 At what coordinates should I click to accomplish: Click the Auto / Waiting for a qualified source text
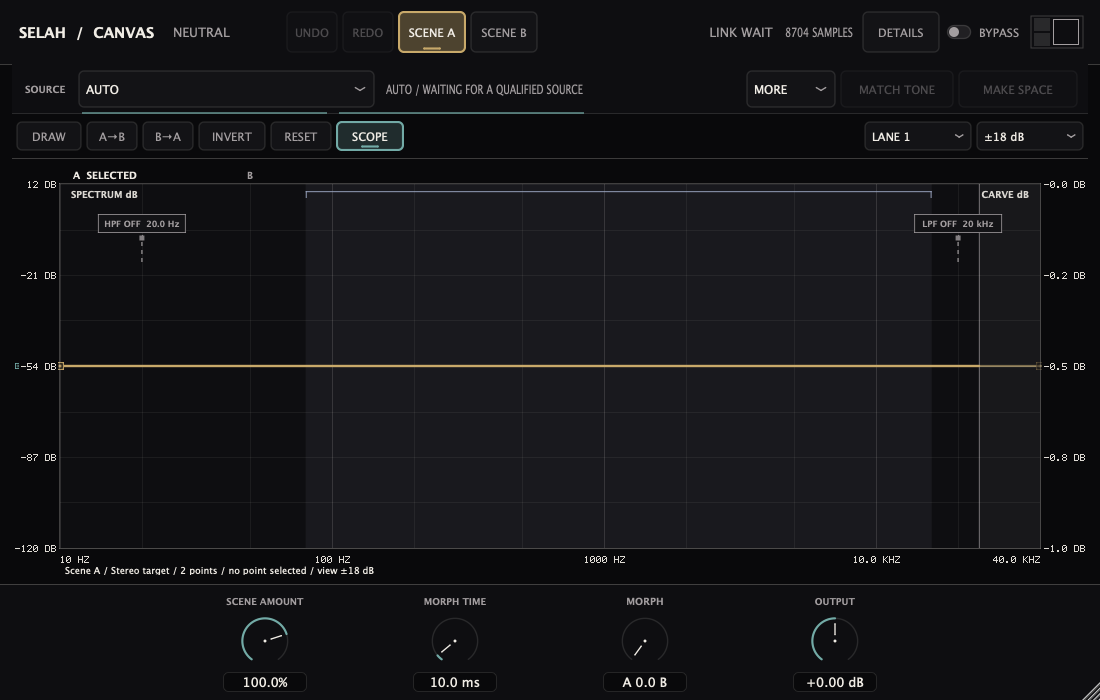(484, 89)
